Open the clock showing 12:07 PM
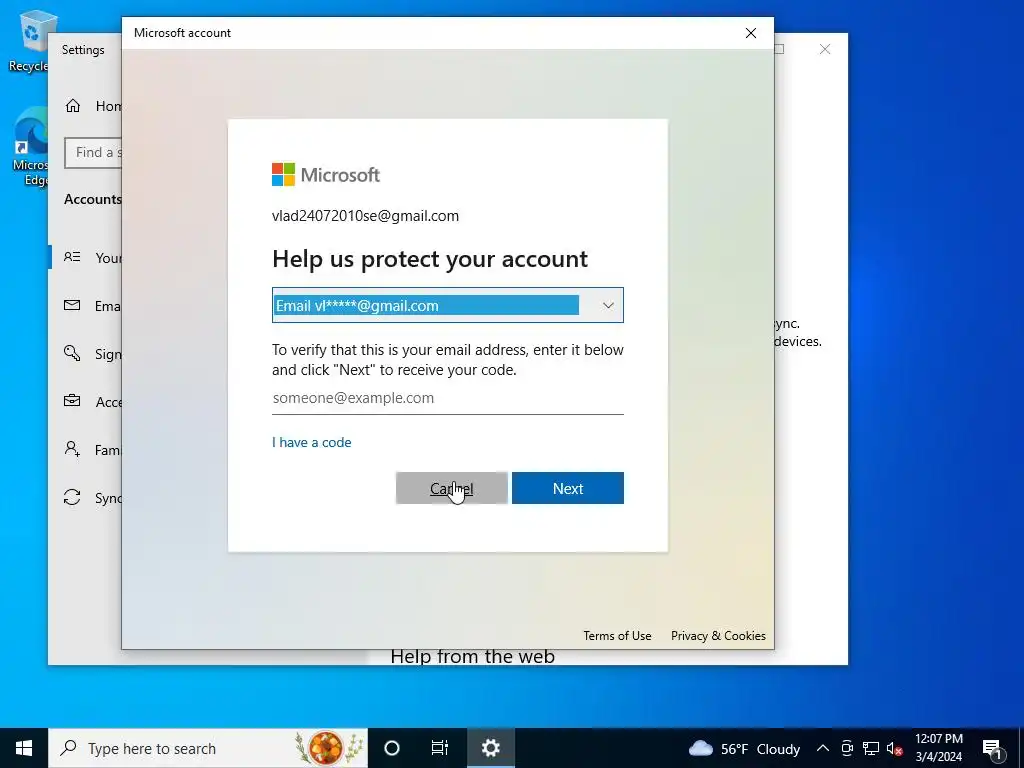The height and width of the screenshot is (768, 1024). tap(938, 748)
